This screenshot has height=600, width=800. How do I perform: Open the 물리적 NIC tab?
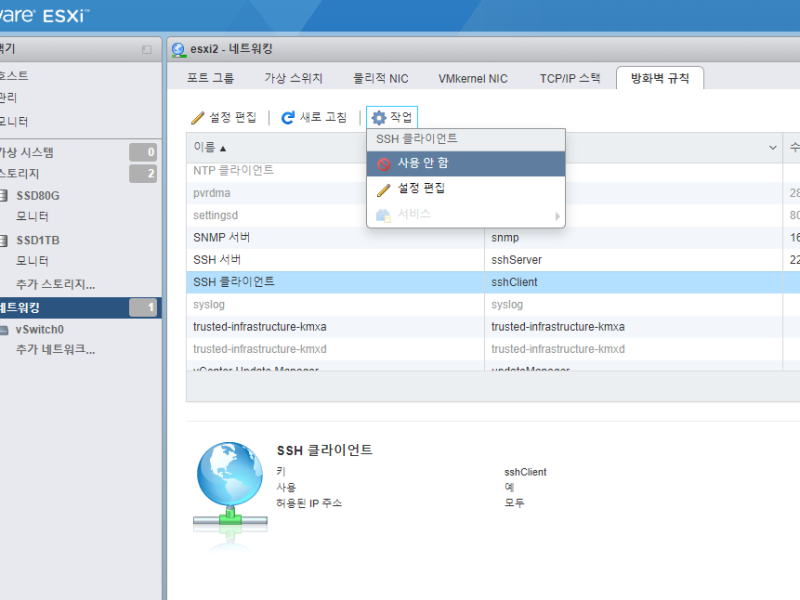pyautogui.click(x=381, y=78)
